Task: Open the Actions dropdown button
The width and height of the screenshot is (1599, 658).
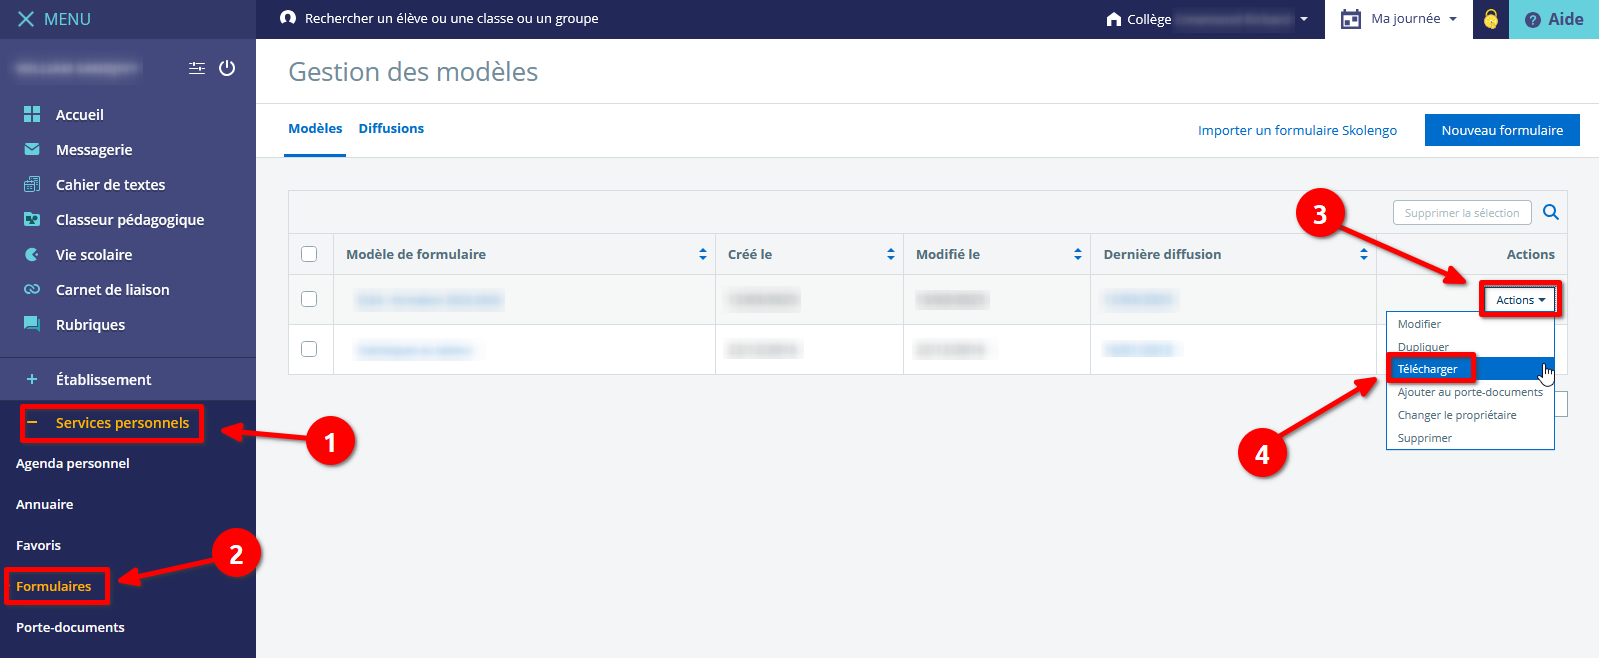Action: point(1519,300)
